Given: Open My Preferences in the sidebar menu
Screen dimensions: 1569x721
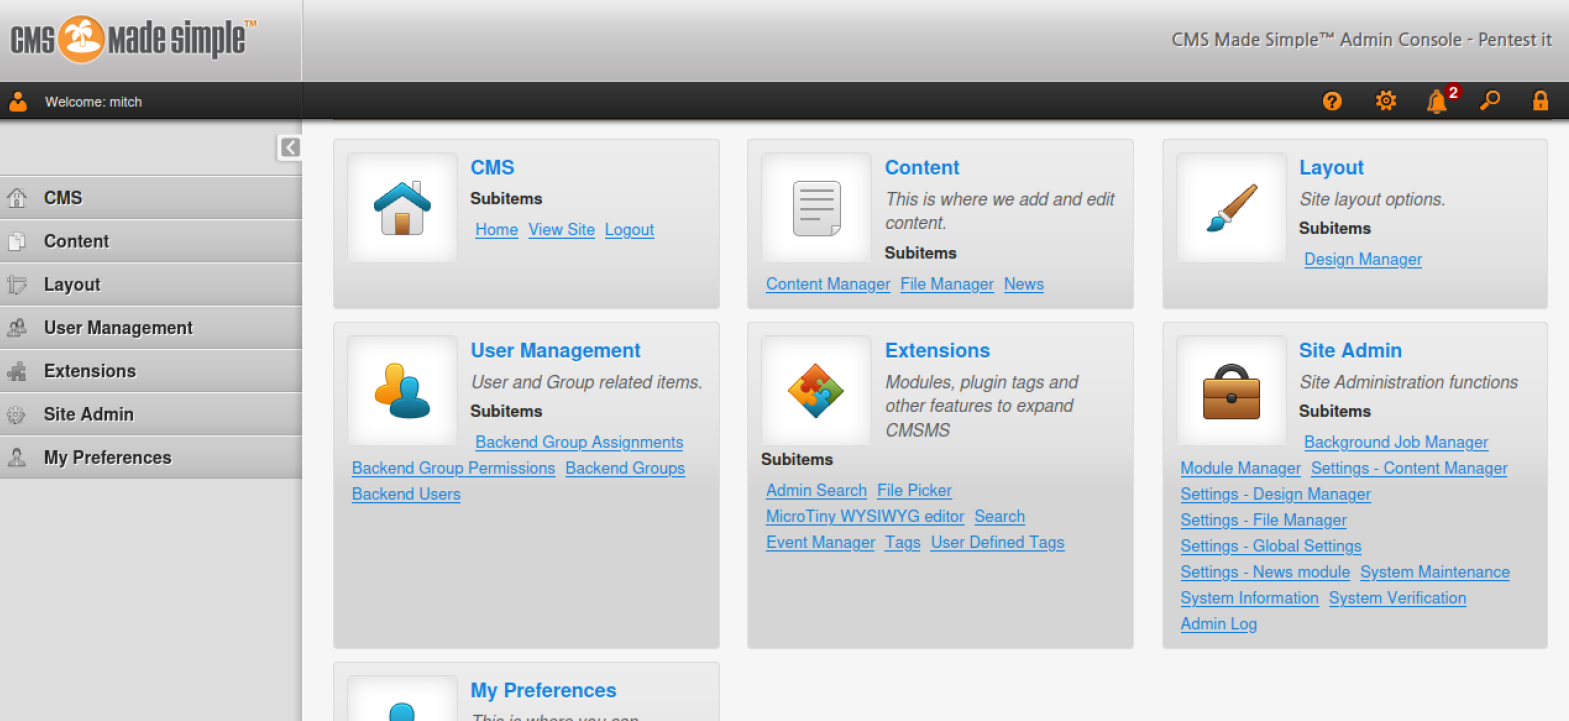Looking at the screenshot, I should (151, 457).
